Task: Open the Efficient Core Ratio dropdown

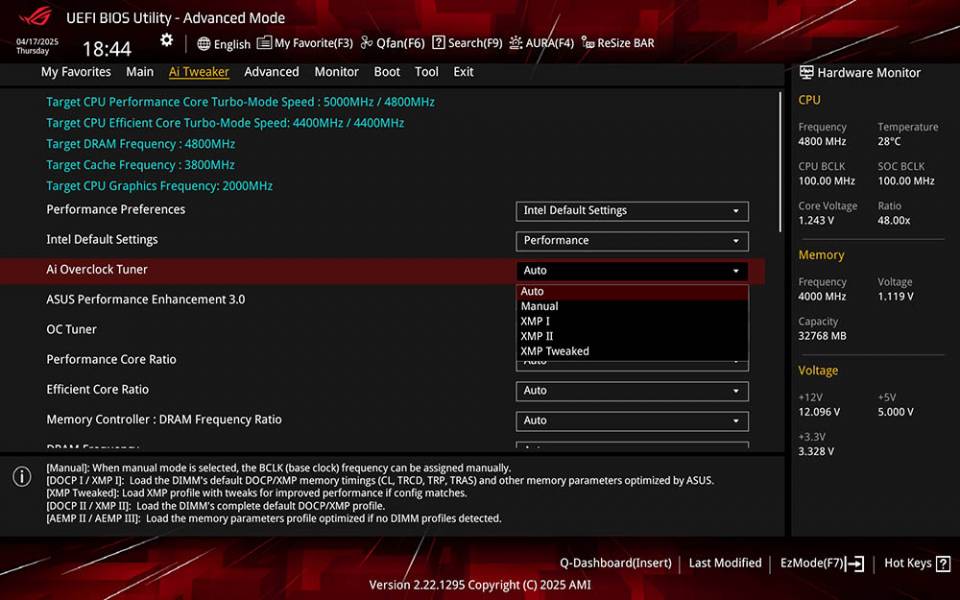Action: (632, 391)
